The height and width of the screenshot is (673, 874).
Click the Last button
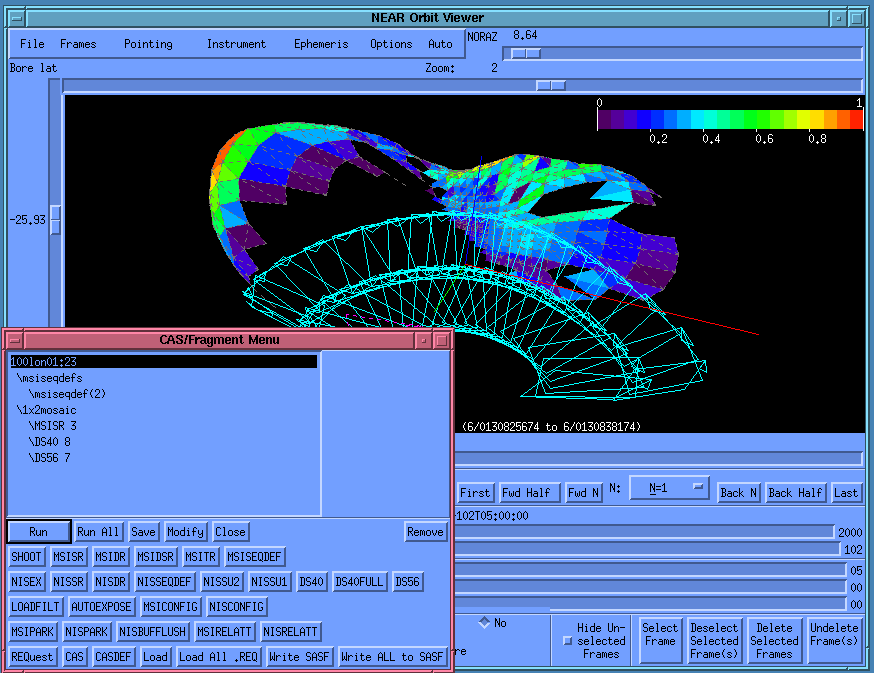(846, 493)
